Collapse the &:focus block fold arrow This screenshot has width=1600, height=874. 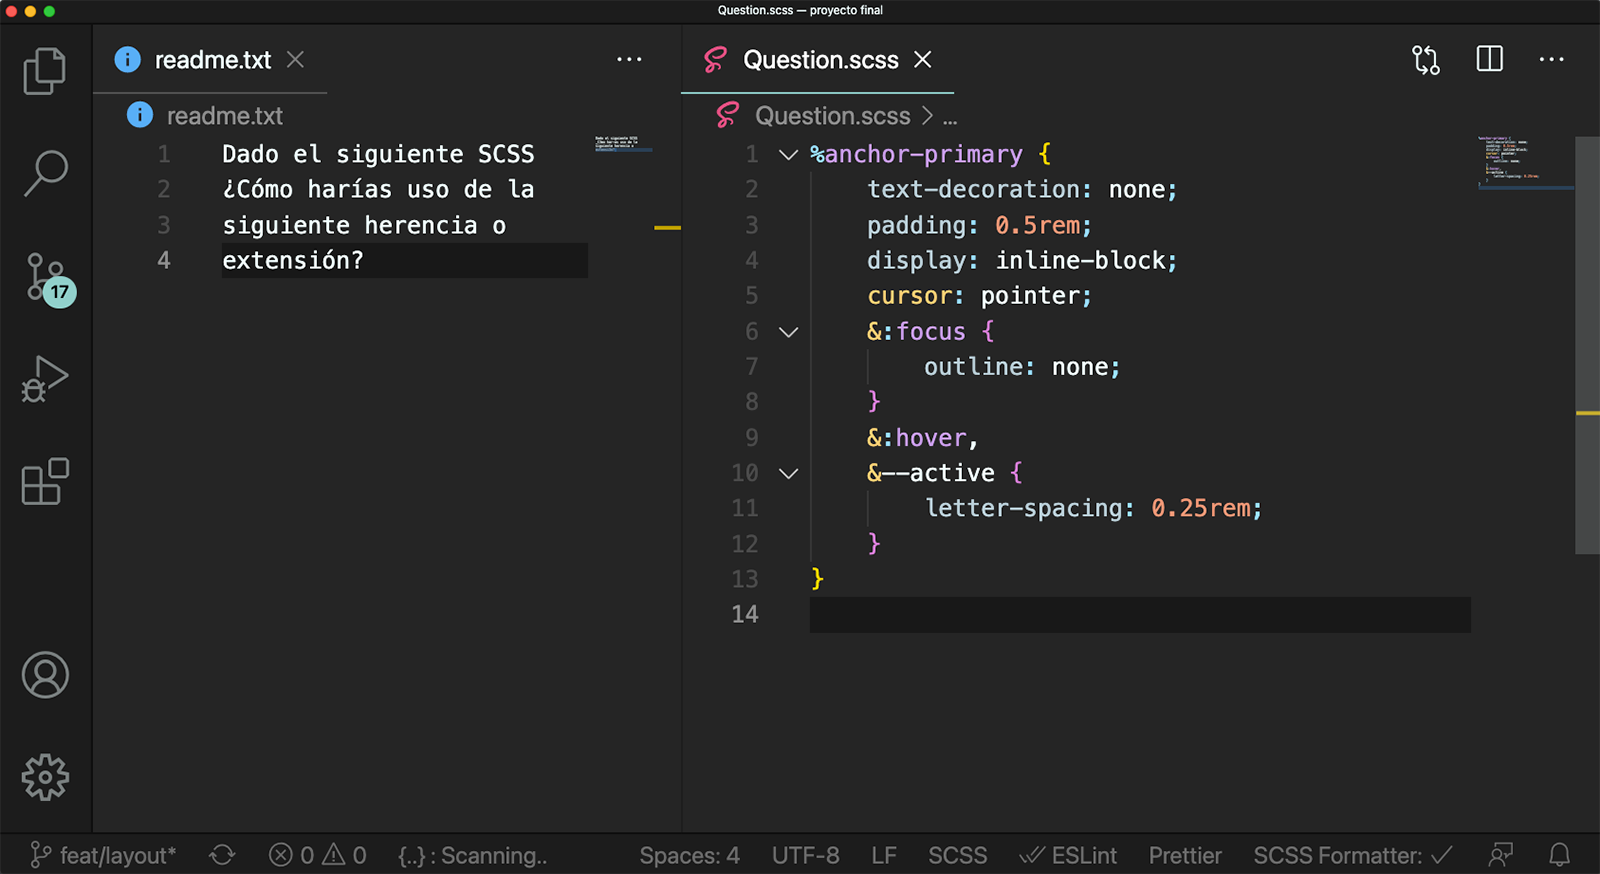[x=788, y=332]
